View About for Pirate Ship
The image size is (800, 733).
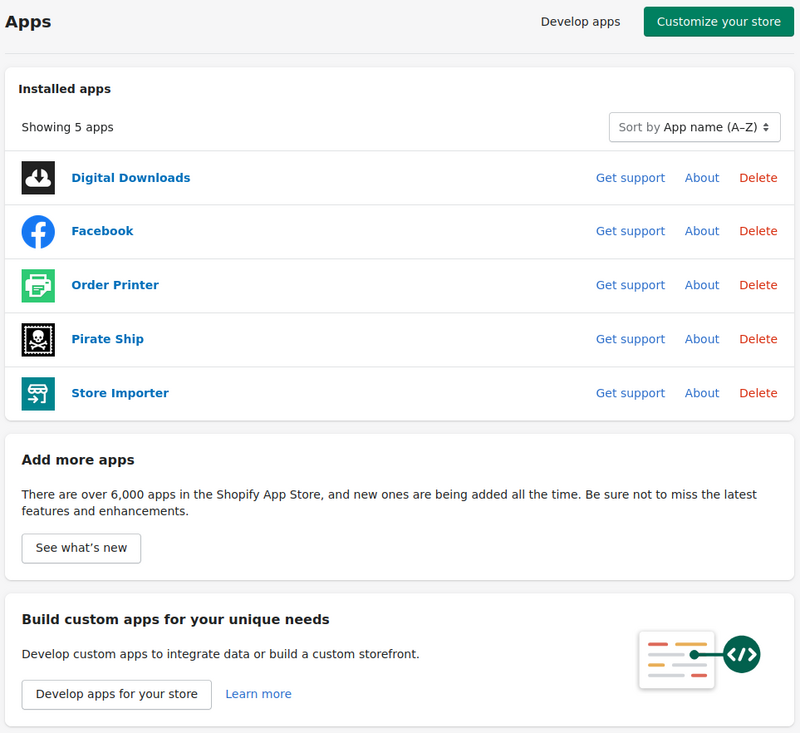coord(702,339)
